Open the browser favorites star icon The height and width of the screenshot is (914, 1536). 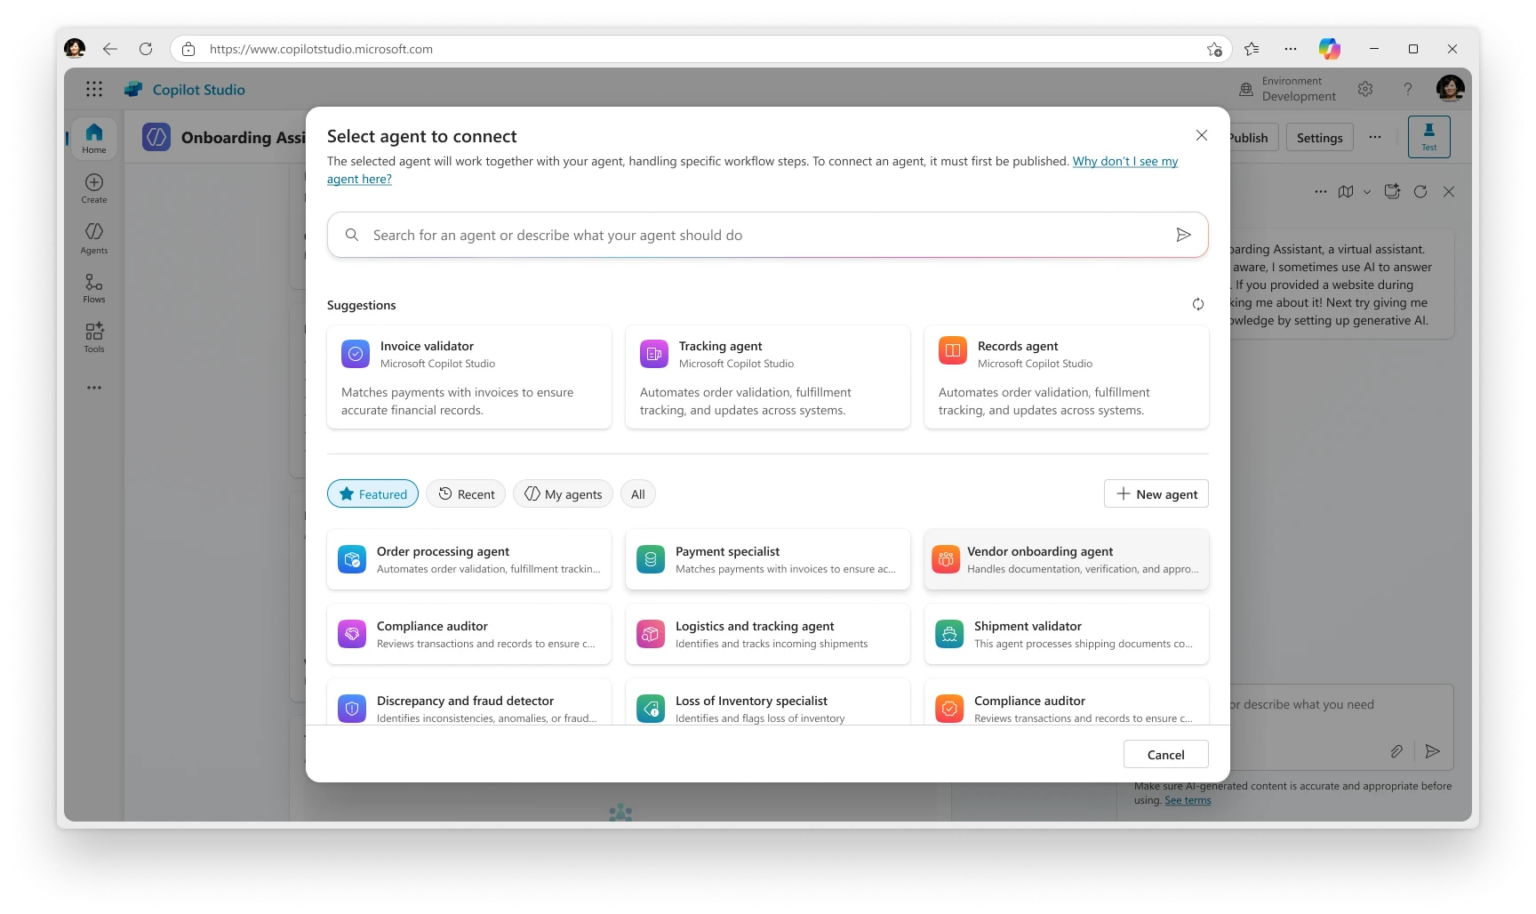pos(1251,48)
